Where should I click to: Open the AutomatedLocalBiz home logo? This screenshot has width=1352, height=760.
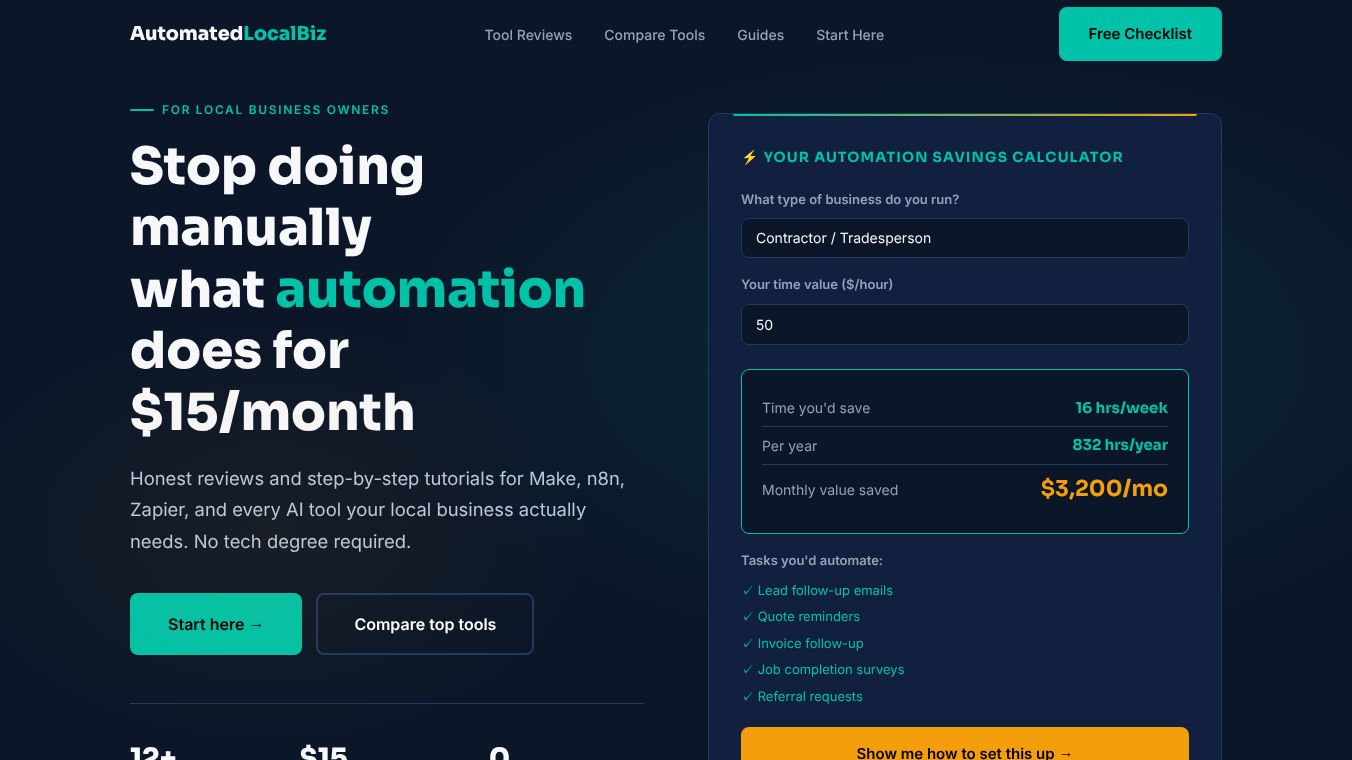[x=228, y=33]
